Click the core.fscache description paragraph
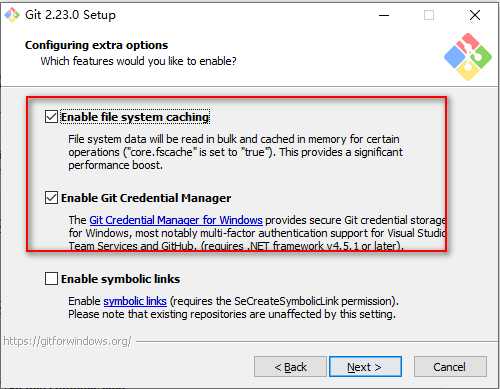This screenshot has width=500, height=389. point(235,152)
